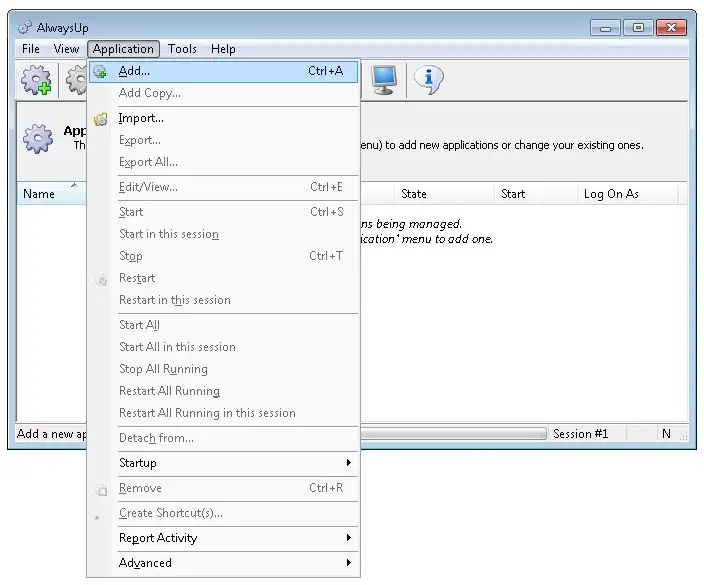The image size is (704, 585).
Task: Select Stop All Running entry
Action: pyautogui.click(x=224, y=369)
